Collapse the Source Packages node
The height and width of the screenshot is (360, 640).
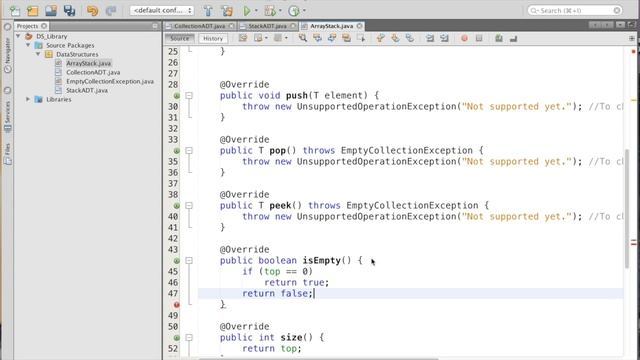pyautogui.click(x=28, y=45)
